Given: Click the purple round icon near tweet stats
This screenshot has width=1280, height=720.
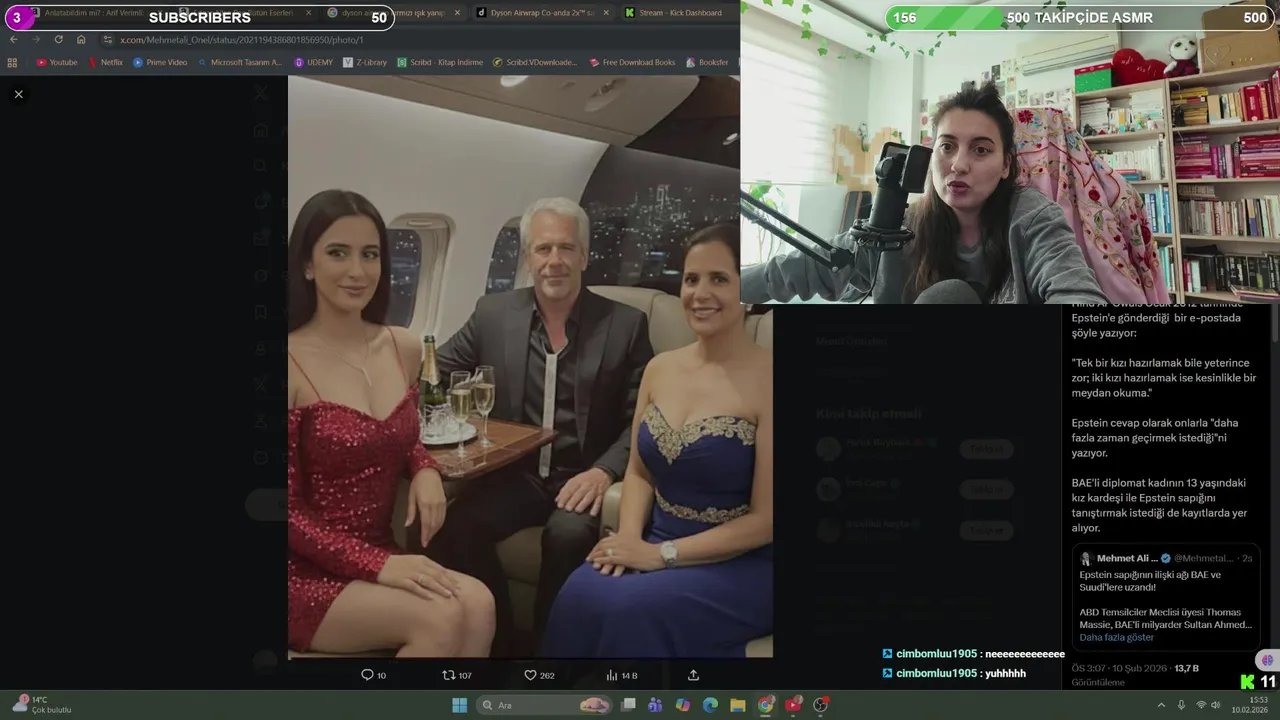Looking at the screenshot, I should (x=1268, y=660).
